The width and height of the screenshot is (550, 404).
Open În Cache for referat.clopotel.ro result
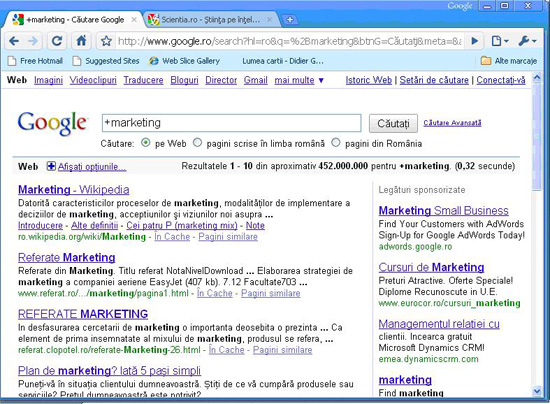227,350
